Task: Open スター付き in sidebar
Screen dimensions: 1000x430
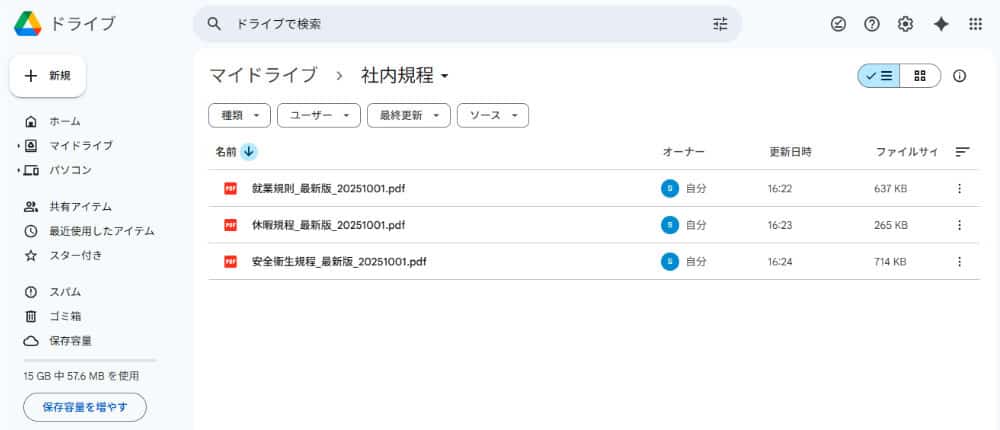Action: click(x=76, y=255)
